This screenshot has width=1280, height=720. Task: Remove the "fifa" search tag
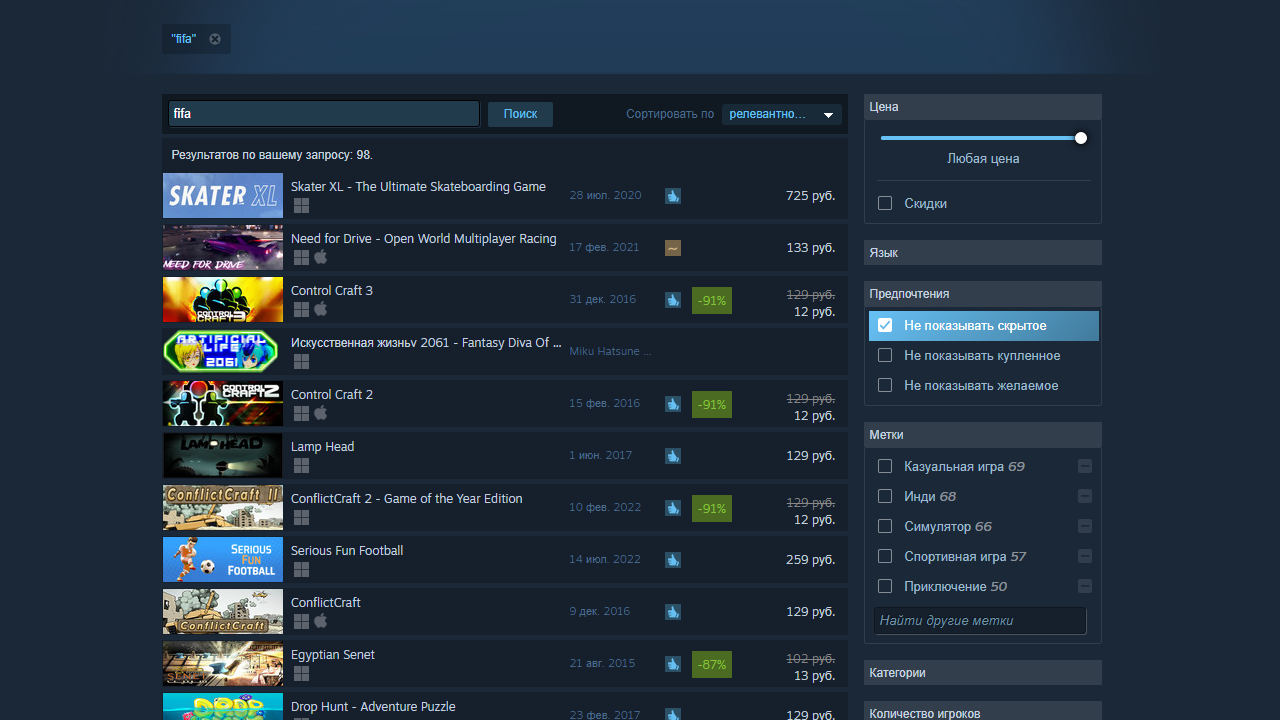point(215,39)
